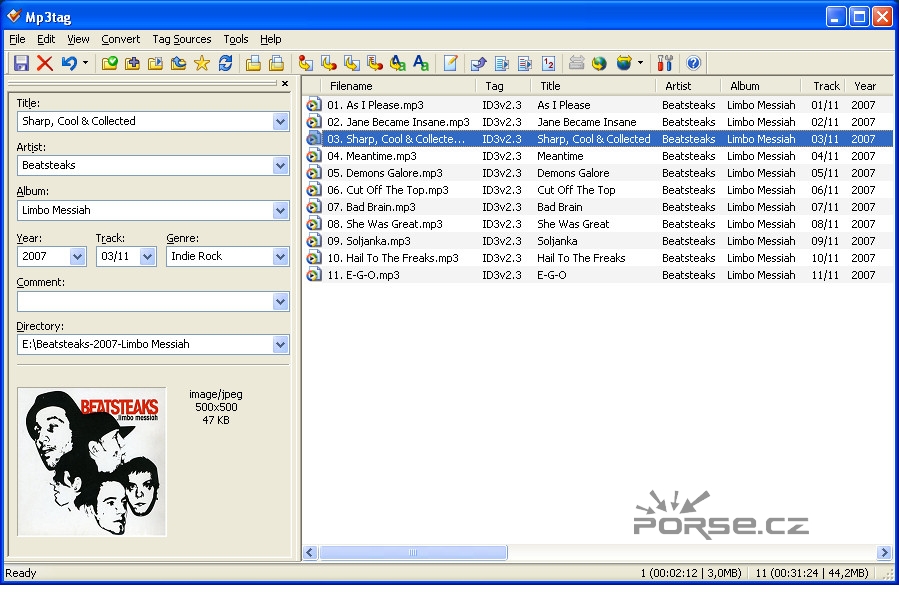Click the scrollbar's right arrow button

[x=884, y=552]
